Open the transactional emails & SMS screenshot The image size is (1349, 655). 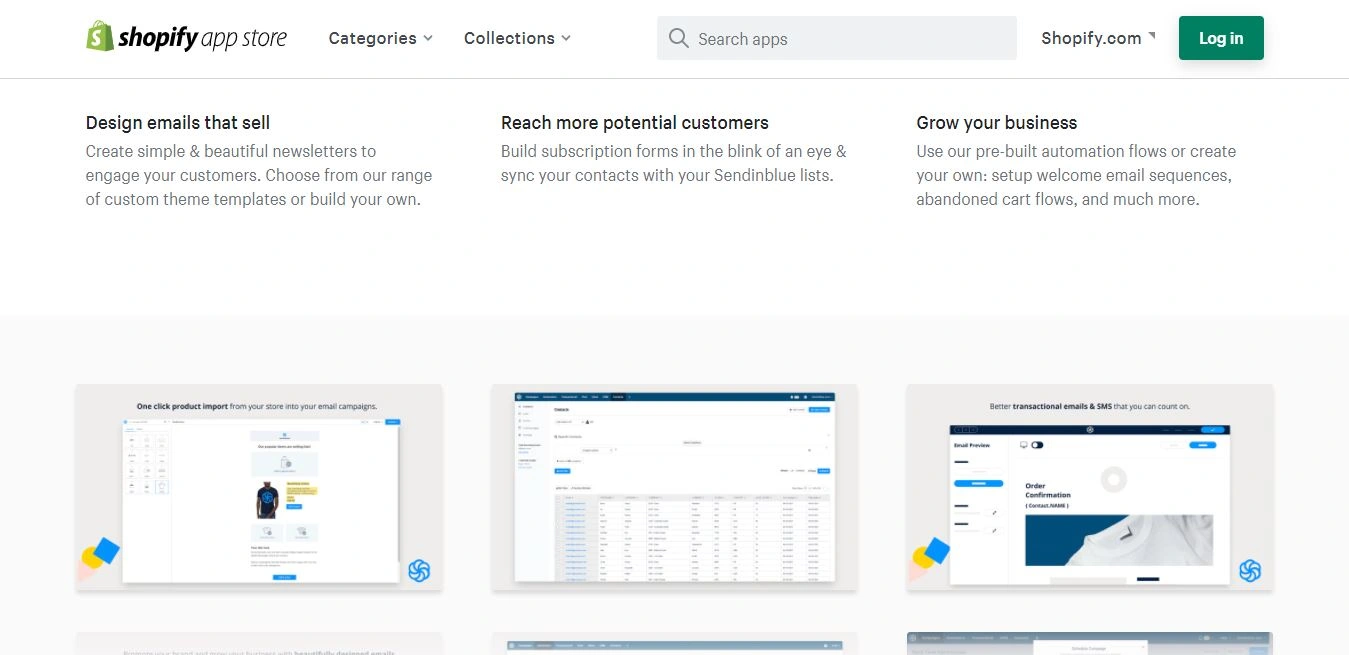click(1090, 487)
